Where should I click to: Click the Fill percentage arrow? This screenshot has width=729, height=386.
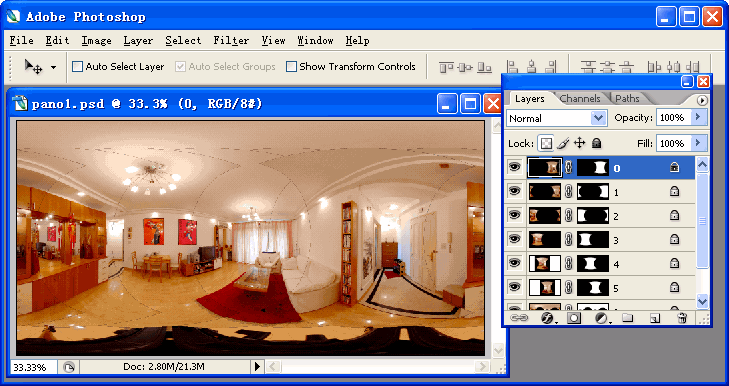coord(698,143)
